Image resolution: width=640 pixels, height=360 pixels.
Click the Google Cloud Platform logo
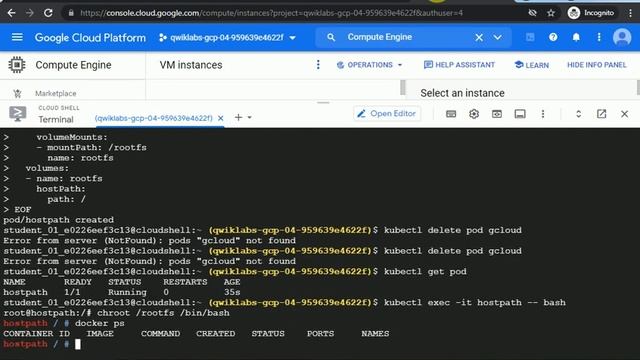click(90, 38)
